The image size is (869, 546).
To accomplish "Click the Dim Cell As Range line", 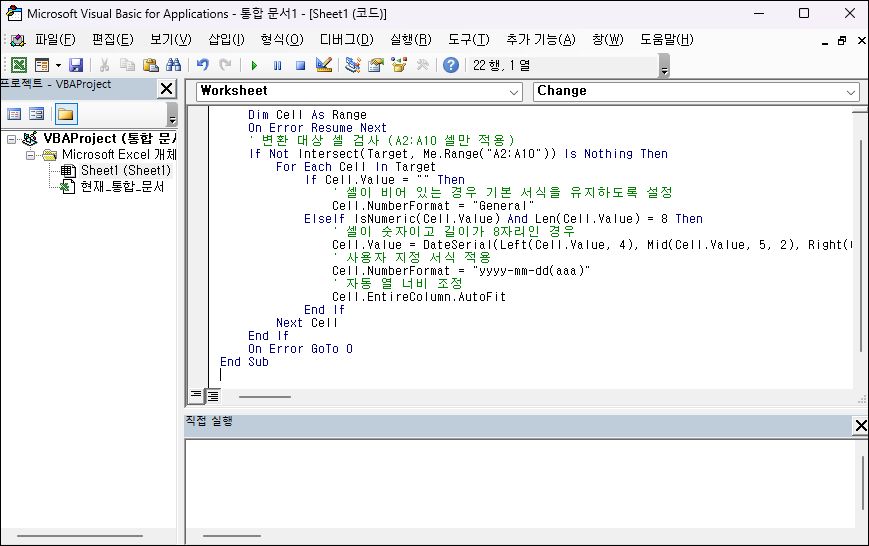I will (x=307, y=115).
